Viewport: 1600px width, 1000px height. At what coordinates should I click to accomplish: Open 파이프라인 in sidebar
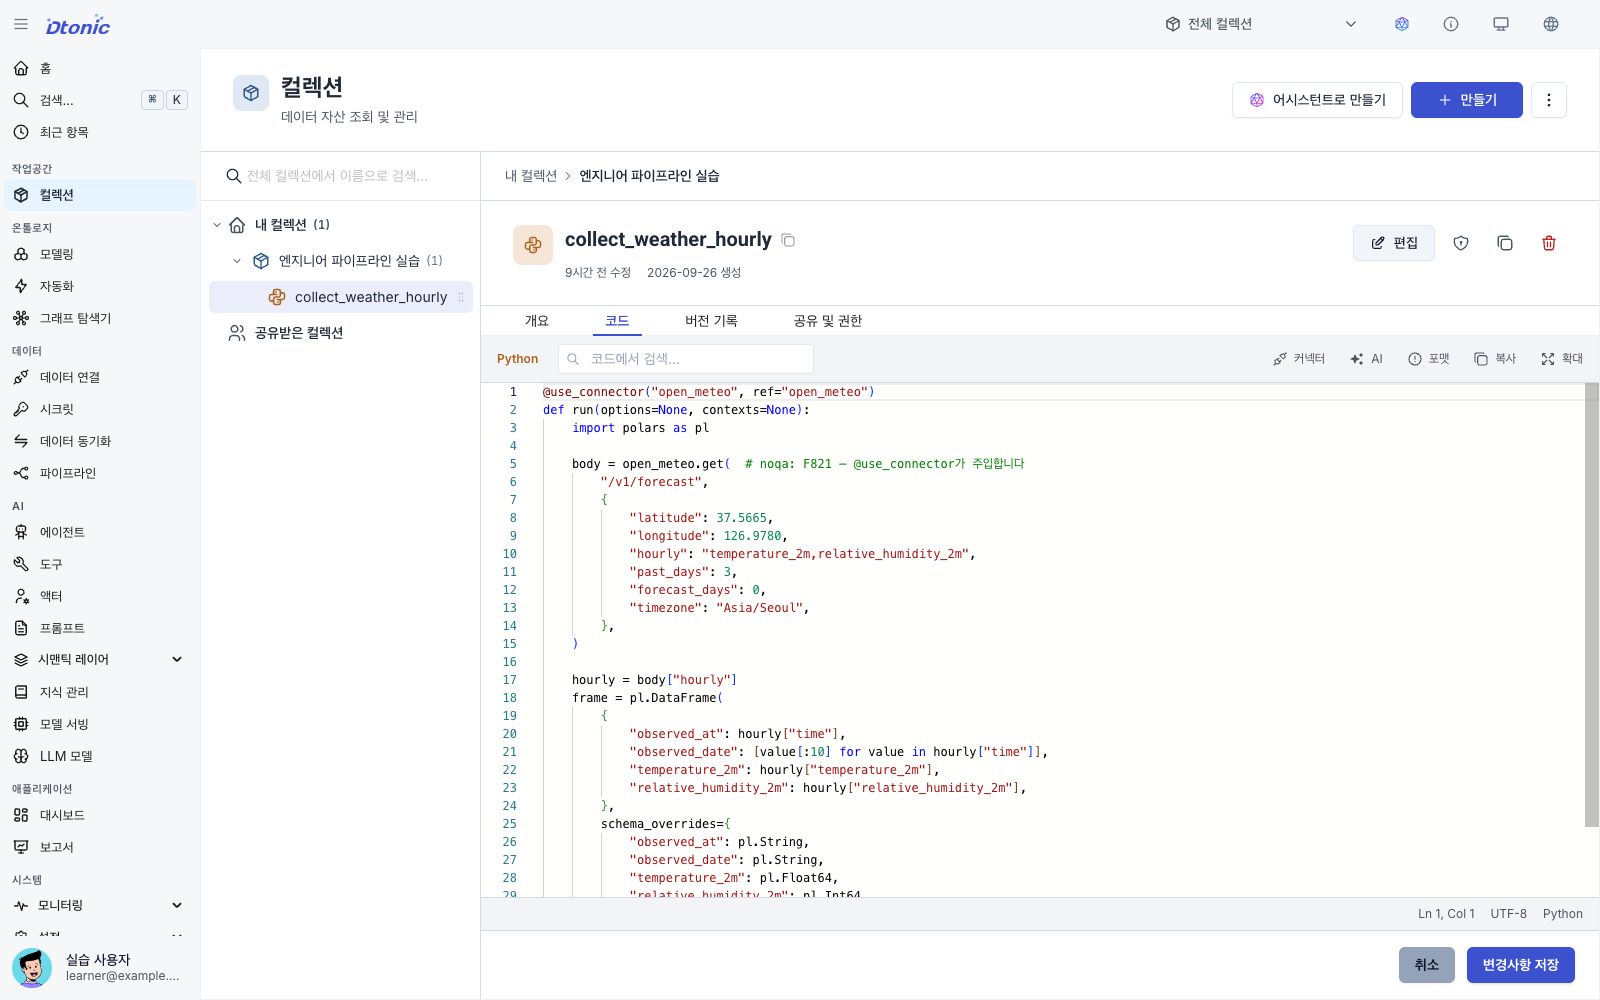coord(100,473)
